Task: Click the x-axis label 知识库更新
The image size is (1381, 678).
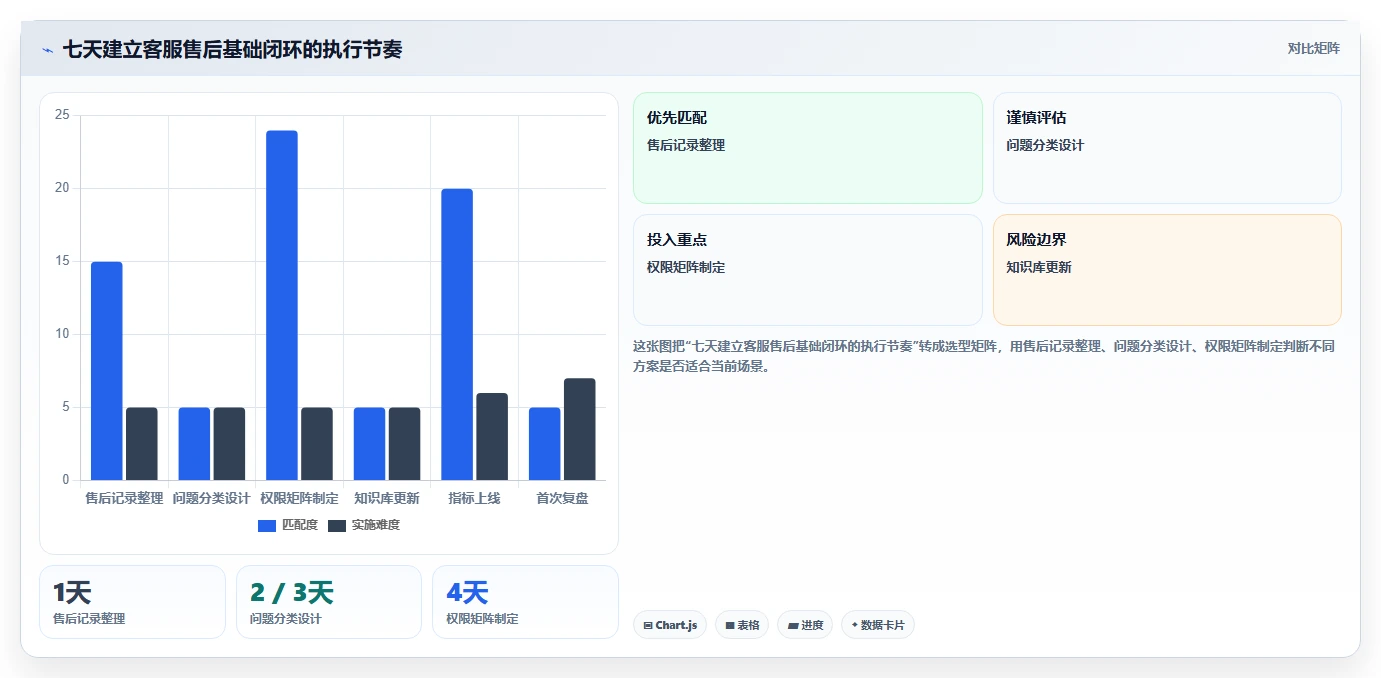Action: pos(387,498)
